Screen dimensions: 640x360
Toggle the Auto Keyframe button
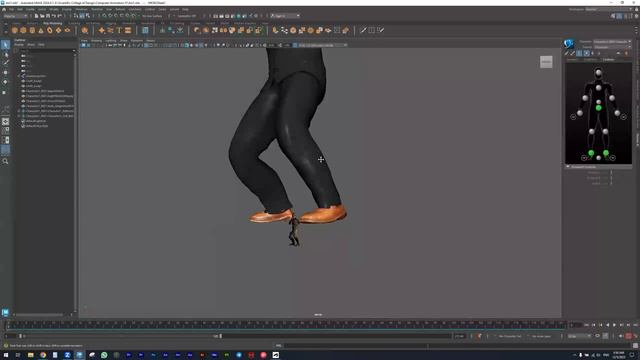(x=629, y=336)
